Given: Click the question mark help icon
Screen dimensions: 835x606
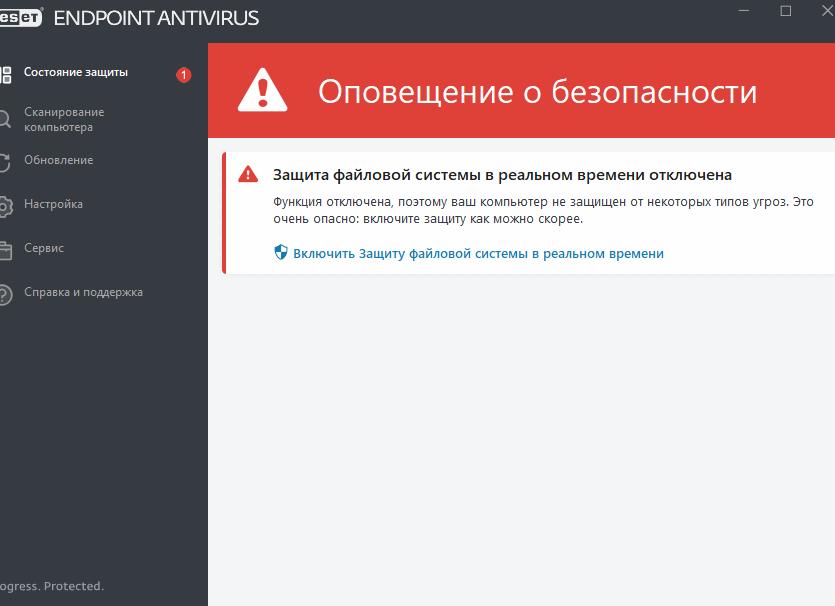Looking at the screenshot, I should point(5,294).
